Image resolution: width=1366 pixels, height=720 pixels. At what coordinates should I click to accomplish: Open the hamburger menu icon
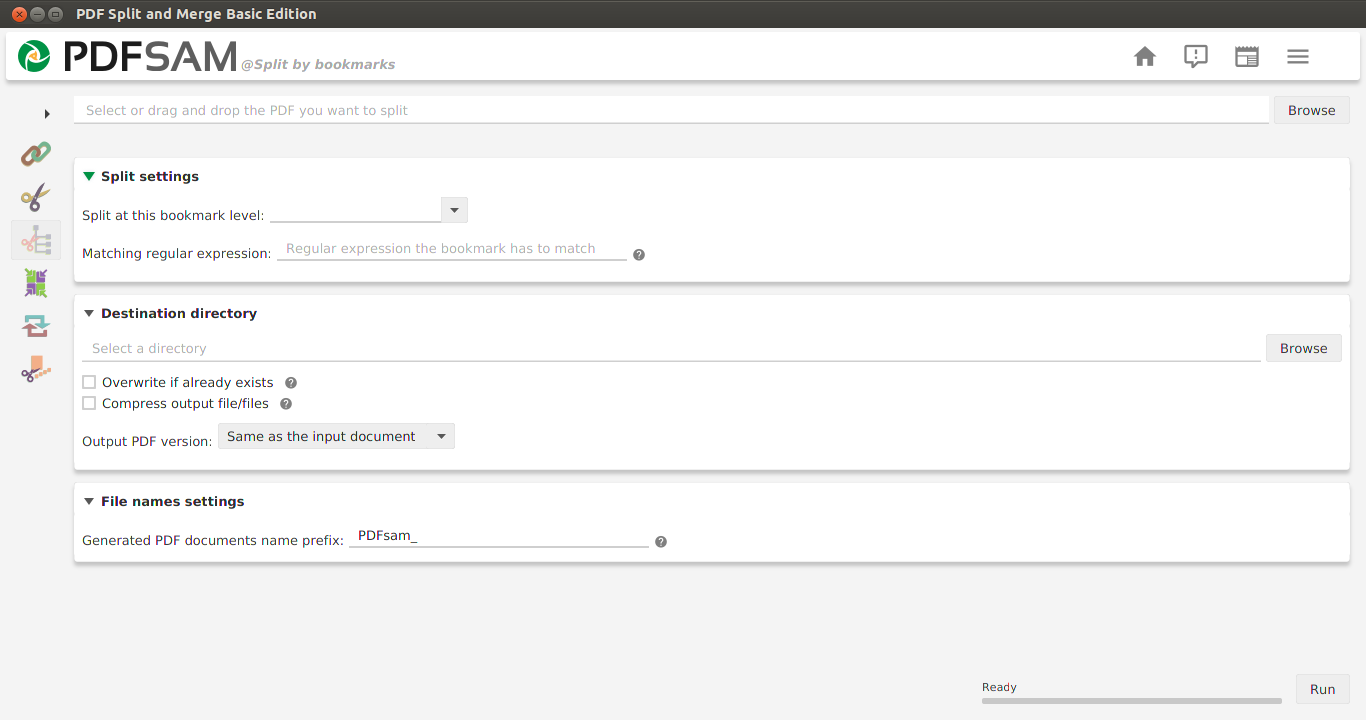(1298, 57)
